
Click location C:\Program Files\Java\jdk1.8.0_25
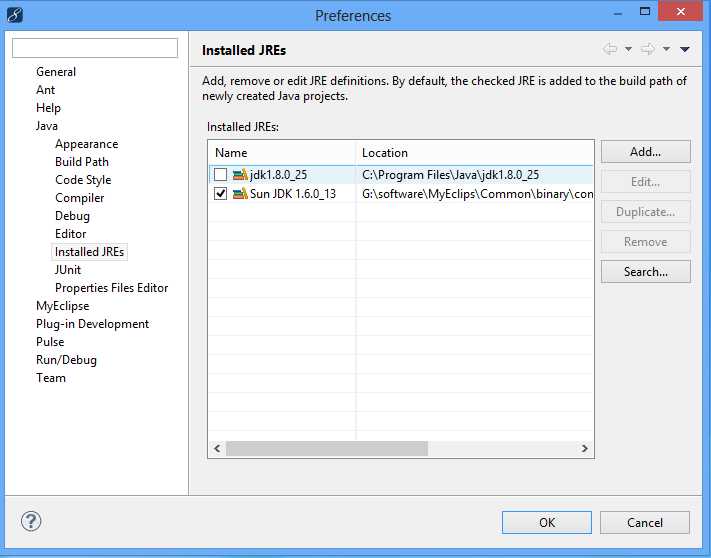click(450, 175)
